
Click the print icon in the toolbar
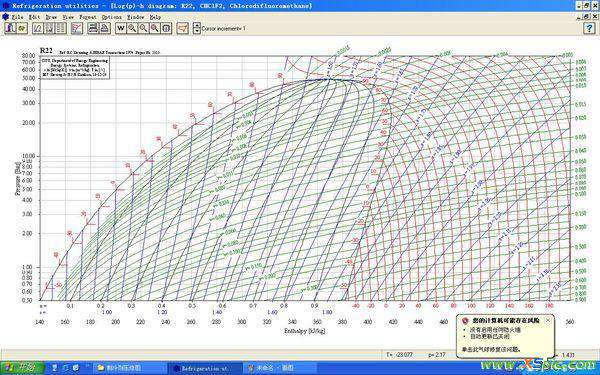tap(93, 28)
